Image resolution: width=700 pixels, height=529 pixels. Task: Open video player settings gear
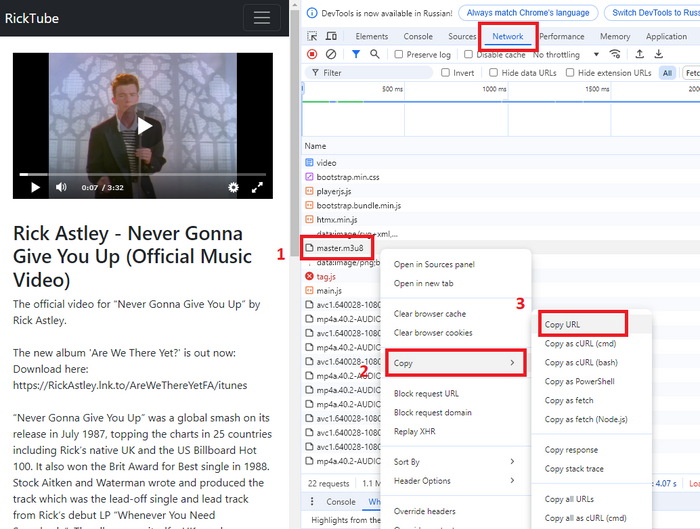(x=233, y=187)
